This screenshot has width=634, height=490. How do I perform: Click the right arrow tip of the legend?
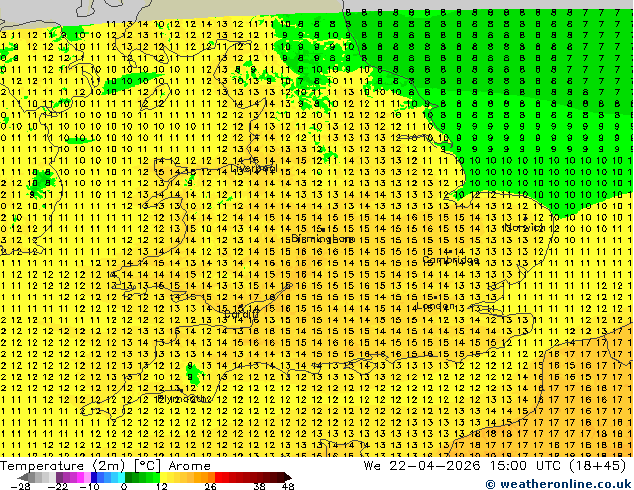[288, 477]
